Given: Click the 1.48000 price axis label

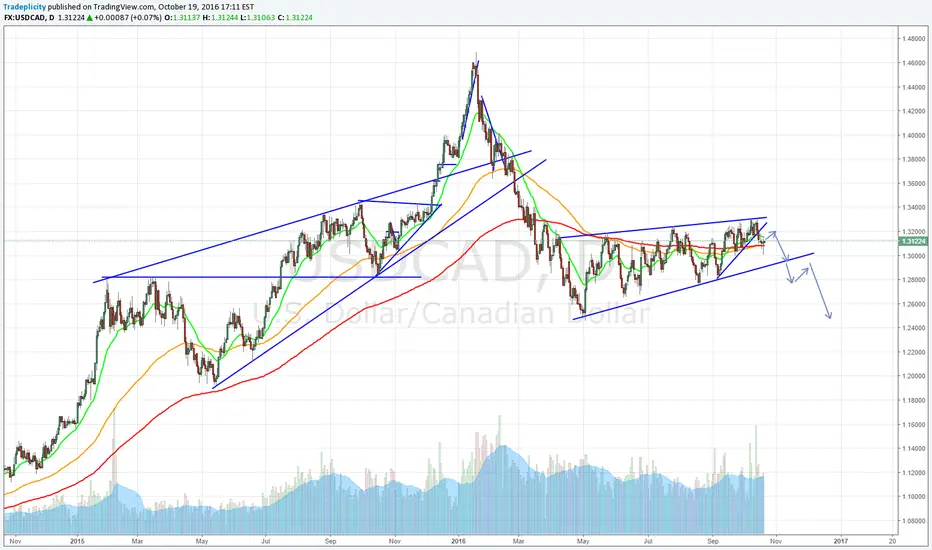Looking at the screenshot, I should pyautogui.click(x=914, y=39).
